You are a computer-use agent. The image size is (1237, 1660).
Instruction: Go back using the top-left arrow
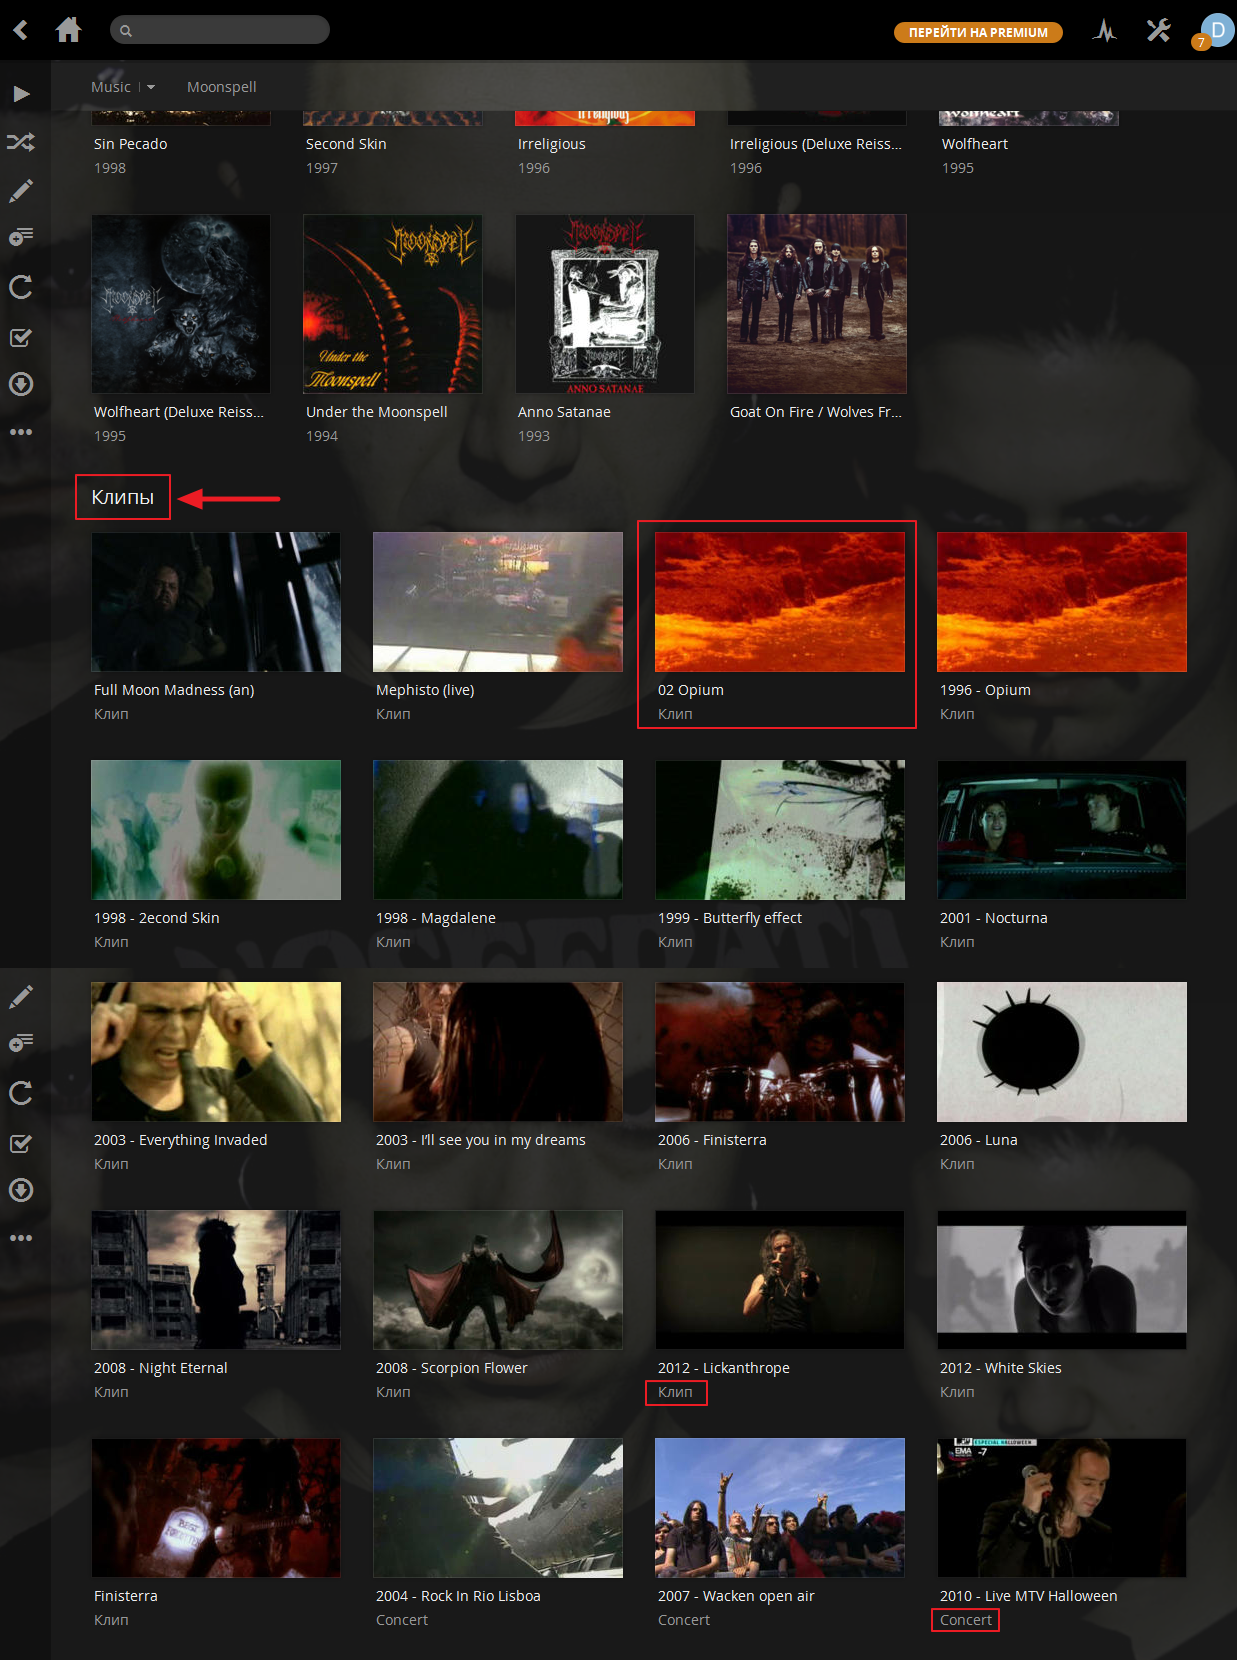point(20,30)
